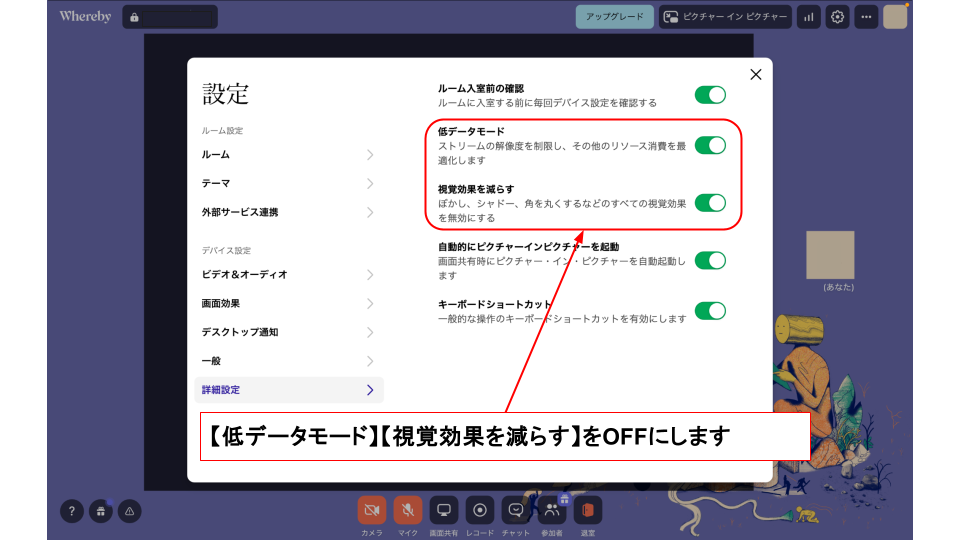Click the Camera icon in bottom toolbar
960x540 pixels.
[x=372, y=510]
